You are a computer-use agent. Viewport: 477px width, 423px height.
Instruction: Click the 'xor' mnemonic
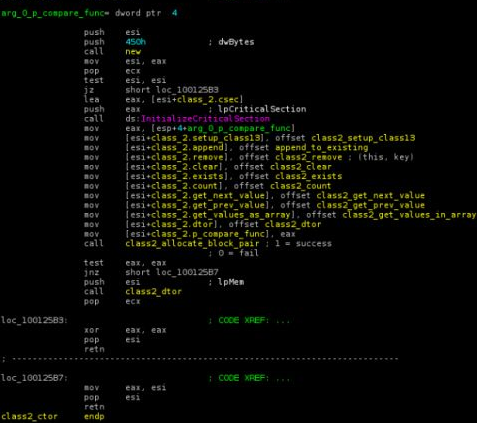point(91,330)
